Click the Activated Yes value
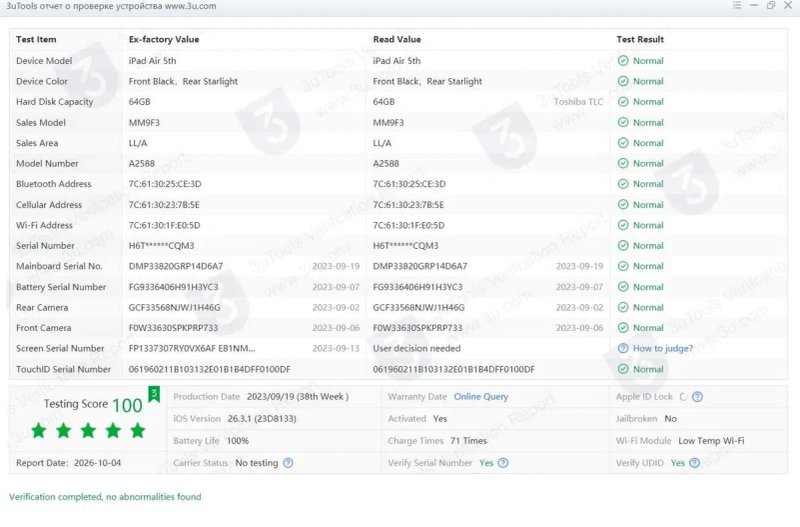This screenshot has width=800, height=527. [x=440, y=418]
